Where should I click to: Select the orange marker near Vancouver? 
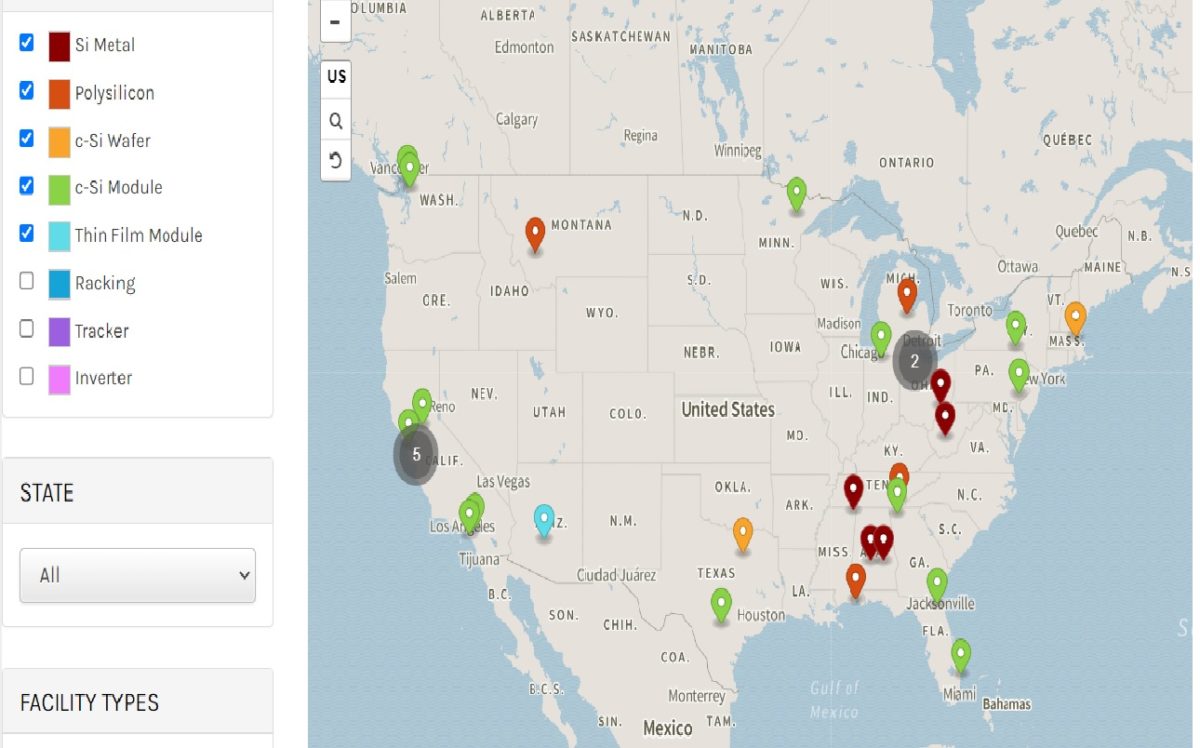pos(407,165)
